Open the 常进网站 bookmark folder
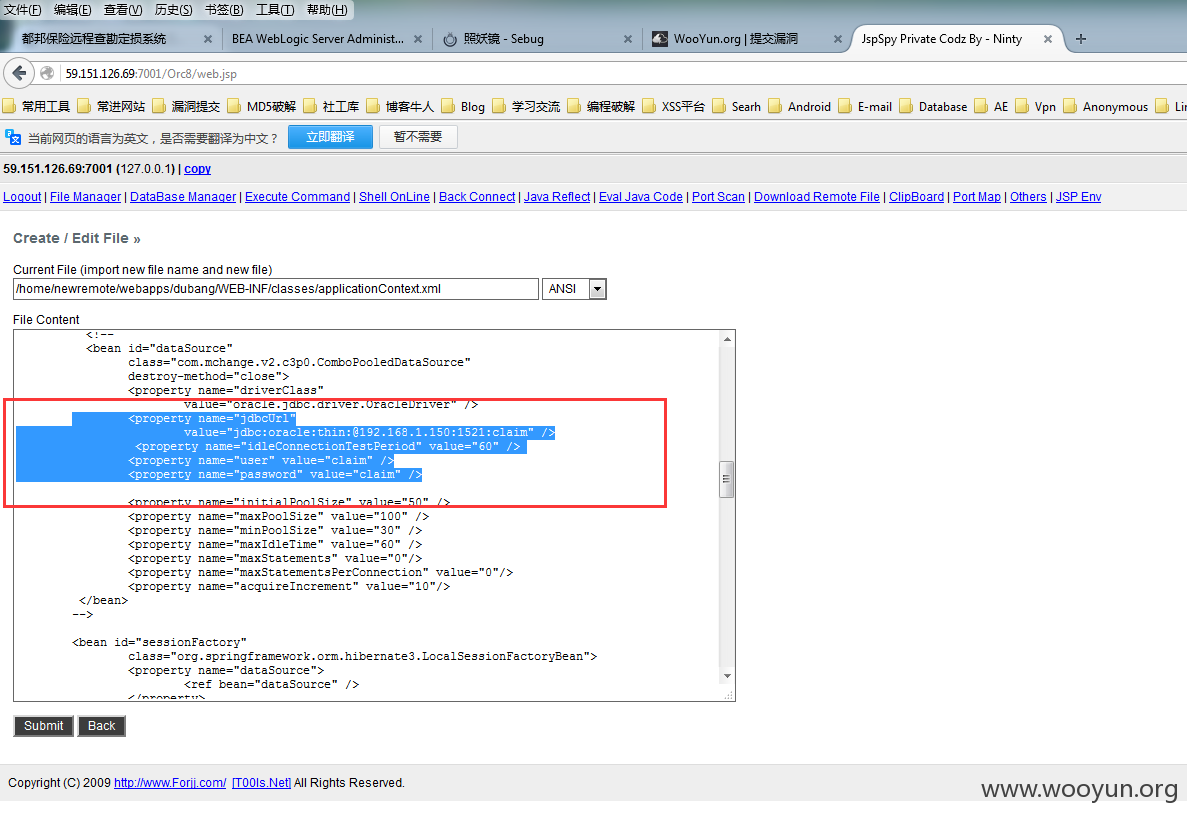1187x818 pixels. [112, 107]
